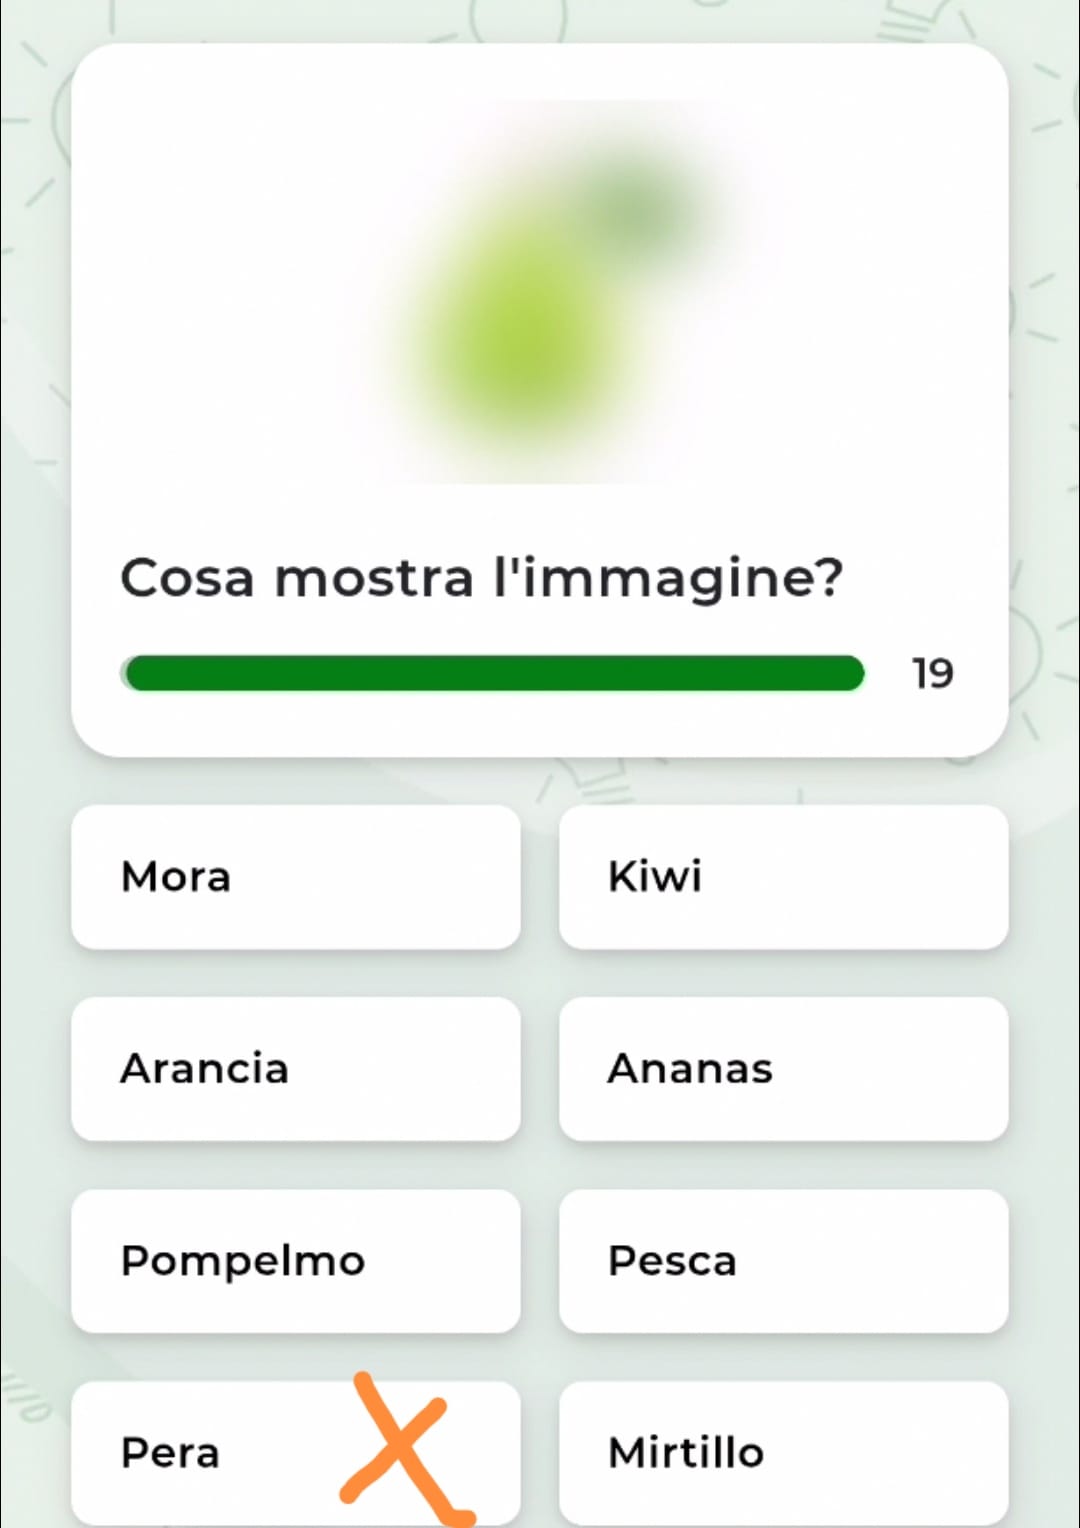Click the orange X mark on Pera

pyautogui.click(x=400, y=1445)
